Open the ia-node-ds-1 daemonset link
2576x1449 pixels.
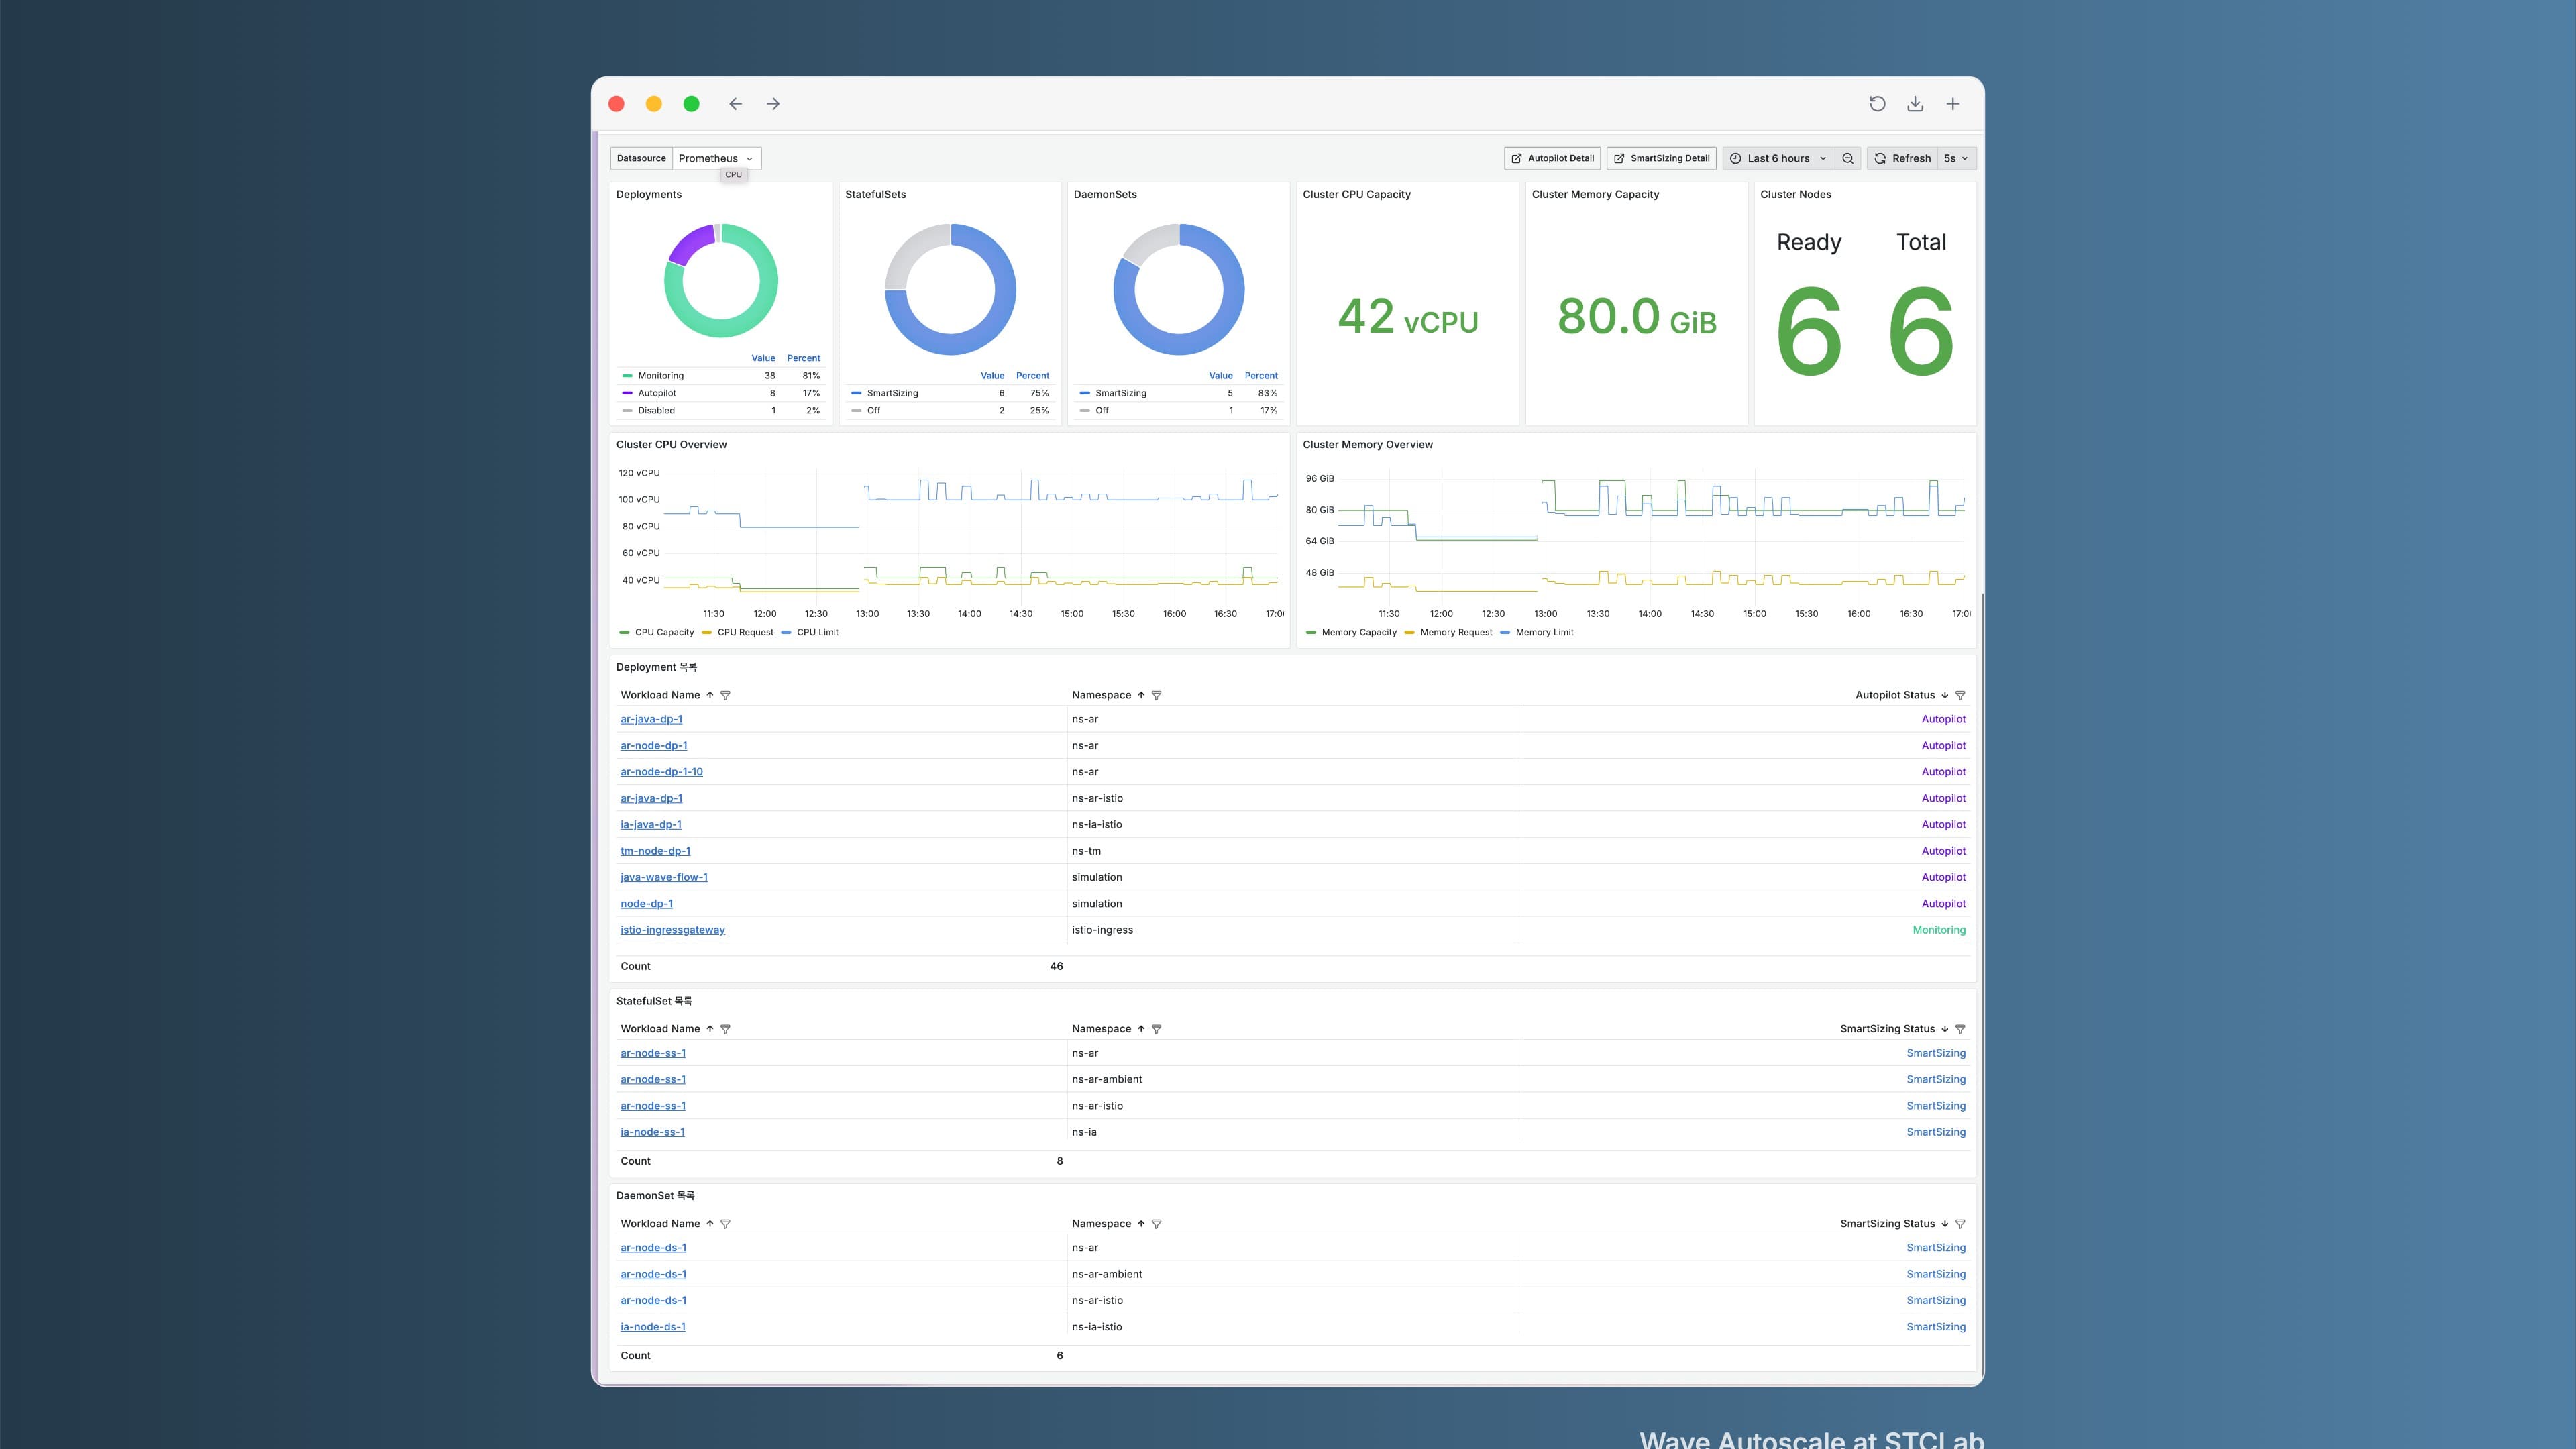pyautogui.click(x=653, y=1327)
